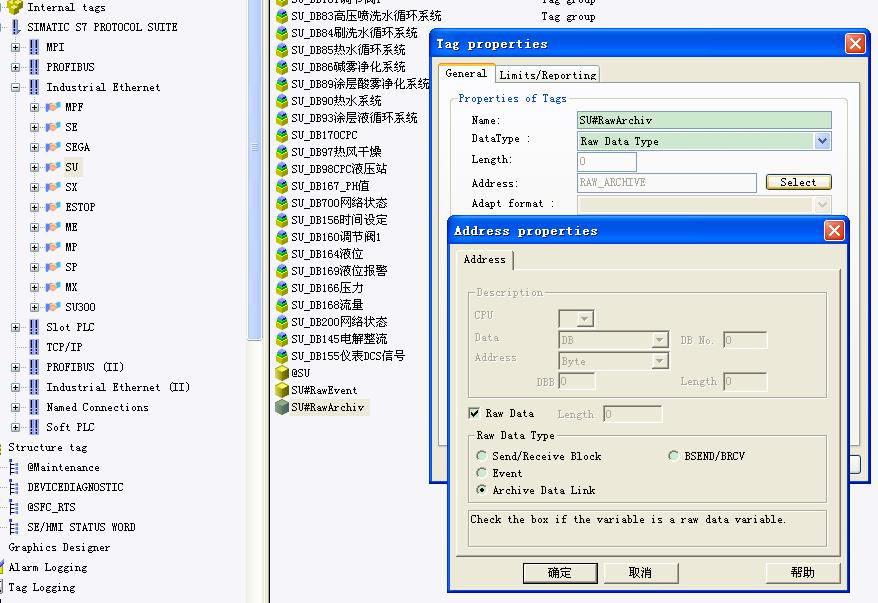Close the Address properties dialog
This screenshot has height=603, width=878.
[834, 230]
